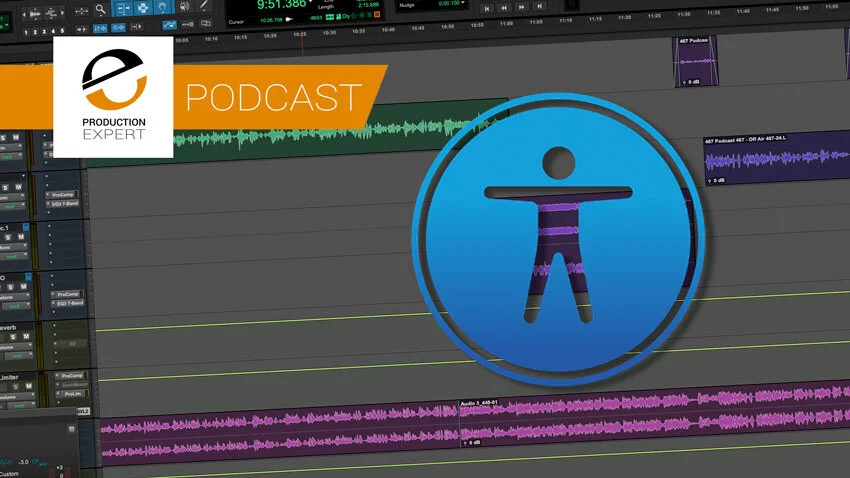Click the send slot on the Reverb track
The height and width of the screenshot is (478, 850).
(72, 344)
